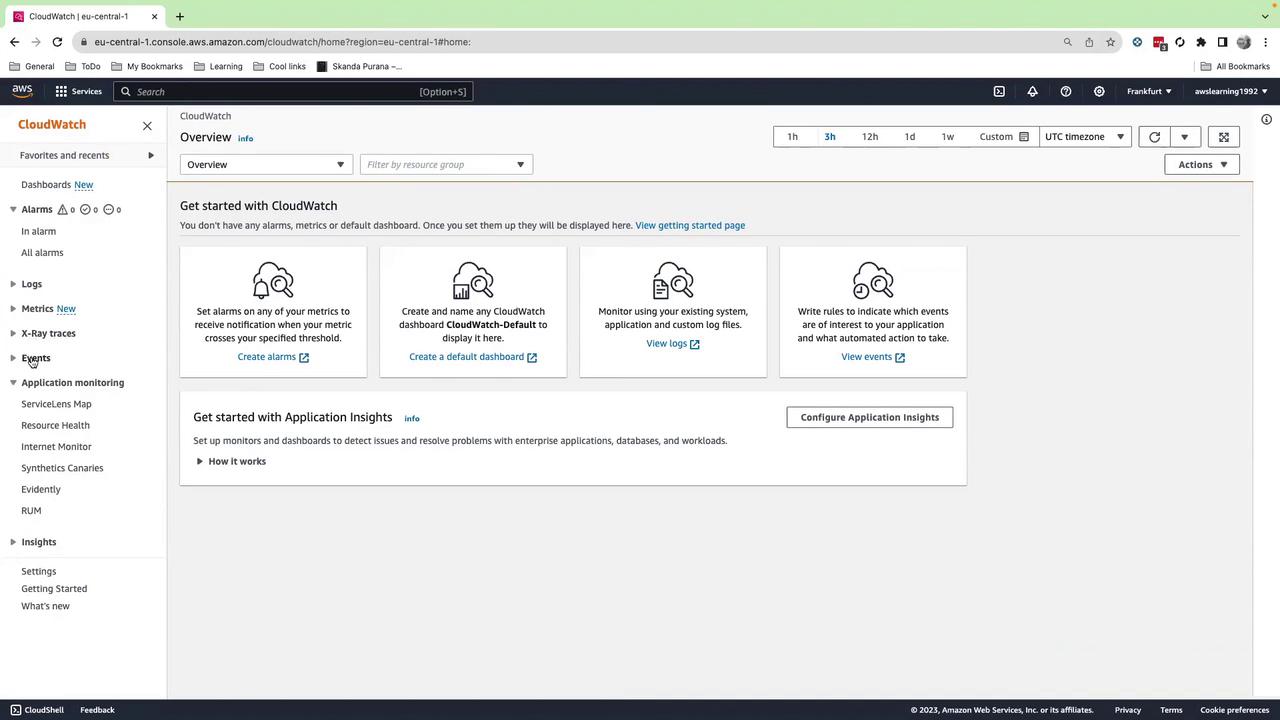This screenshot has width=1280, height=720.
Task: Select the 12h time range
Action: (870, 137)
